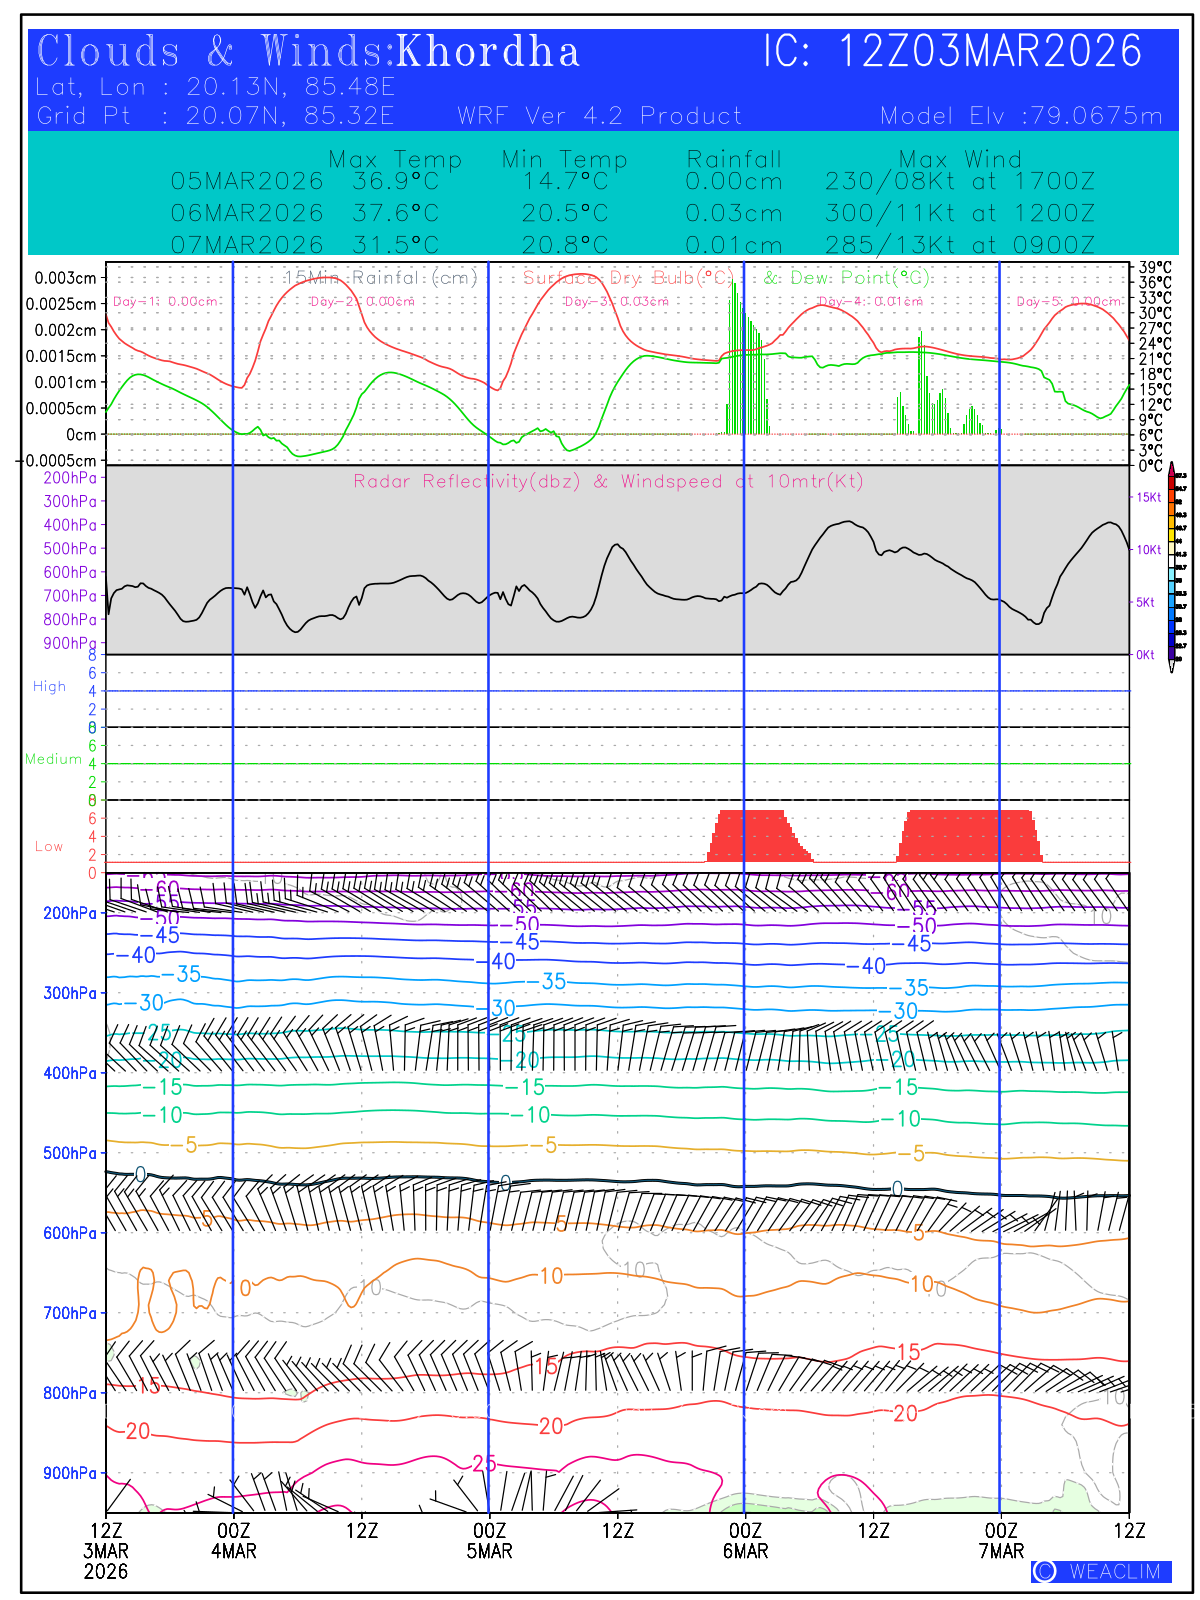Click the Low cloud layer label
1200x1600 pixels.
(49, 846)
